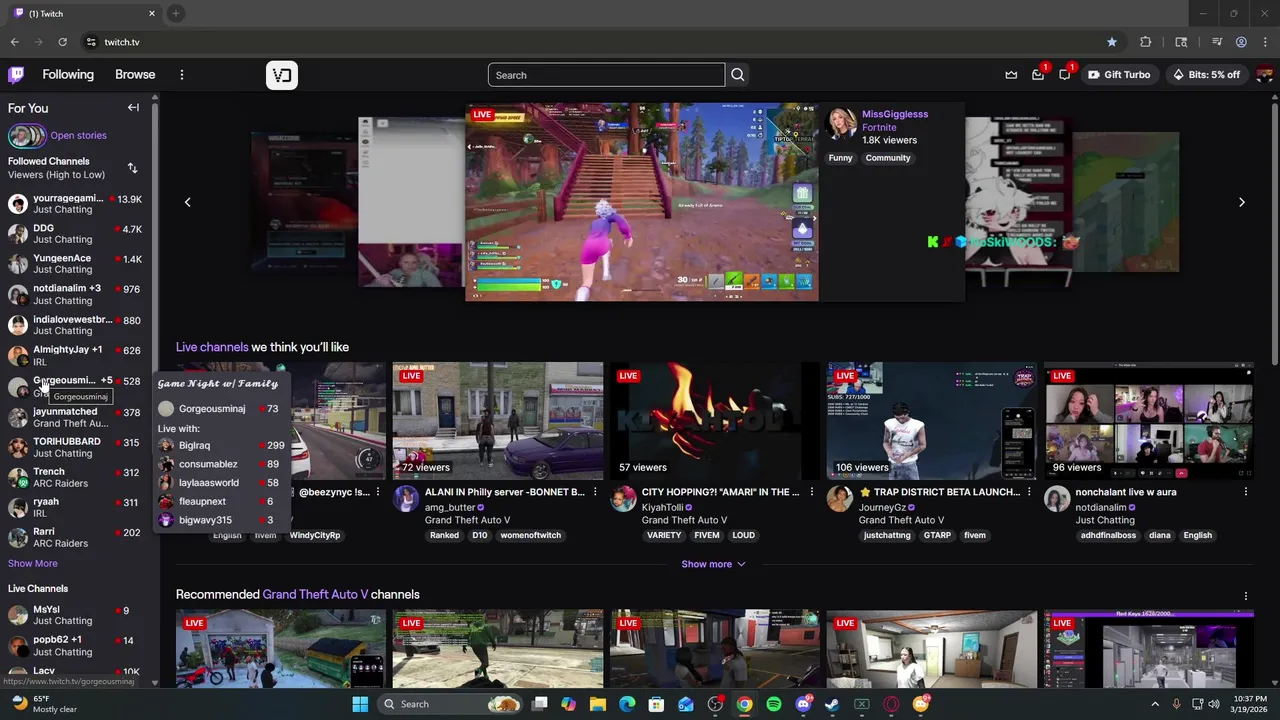Click the womenoftwitch tag

pos(530,535)
